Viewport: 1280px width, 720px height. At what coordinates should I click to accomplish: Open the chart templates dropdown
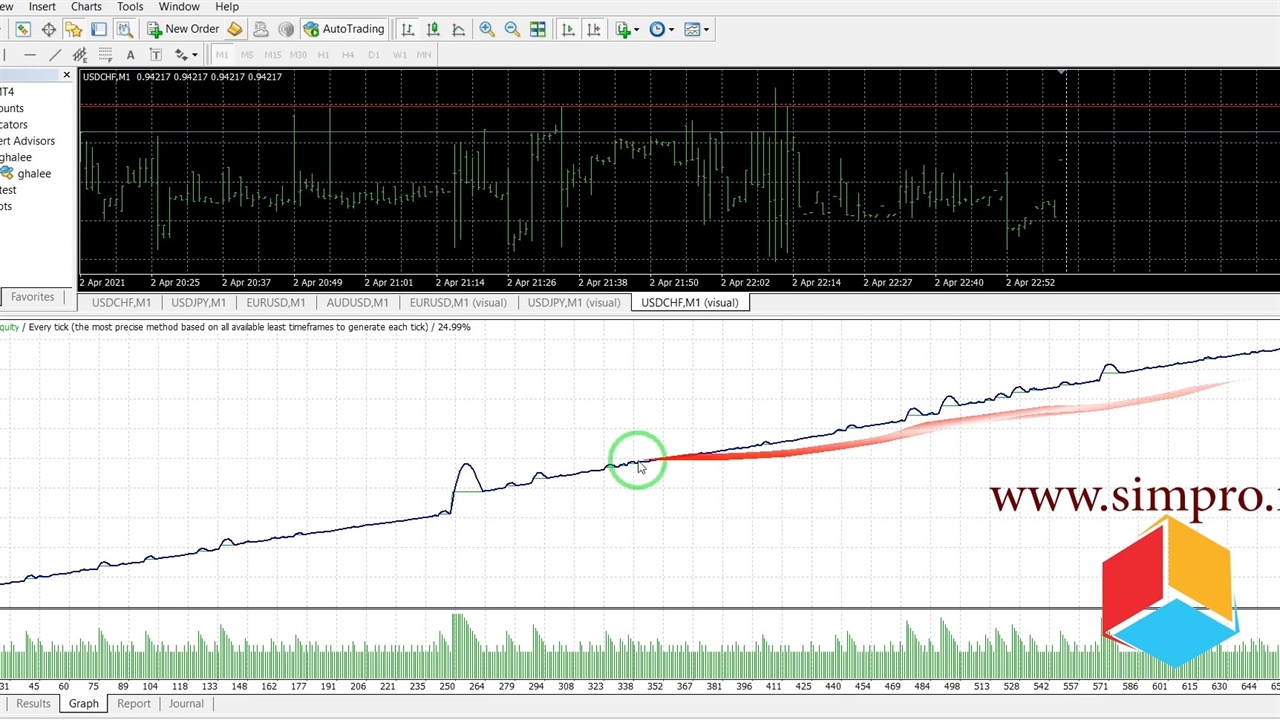pos(696,29)
